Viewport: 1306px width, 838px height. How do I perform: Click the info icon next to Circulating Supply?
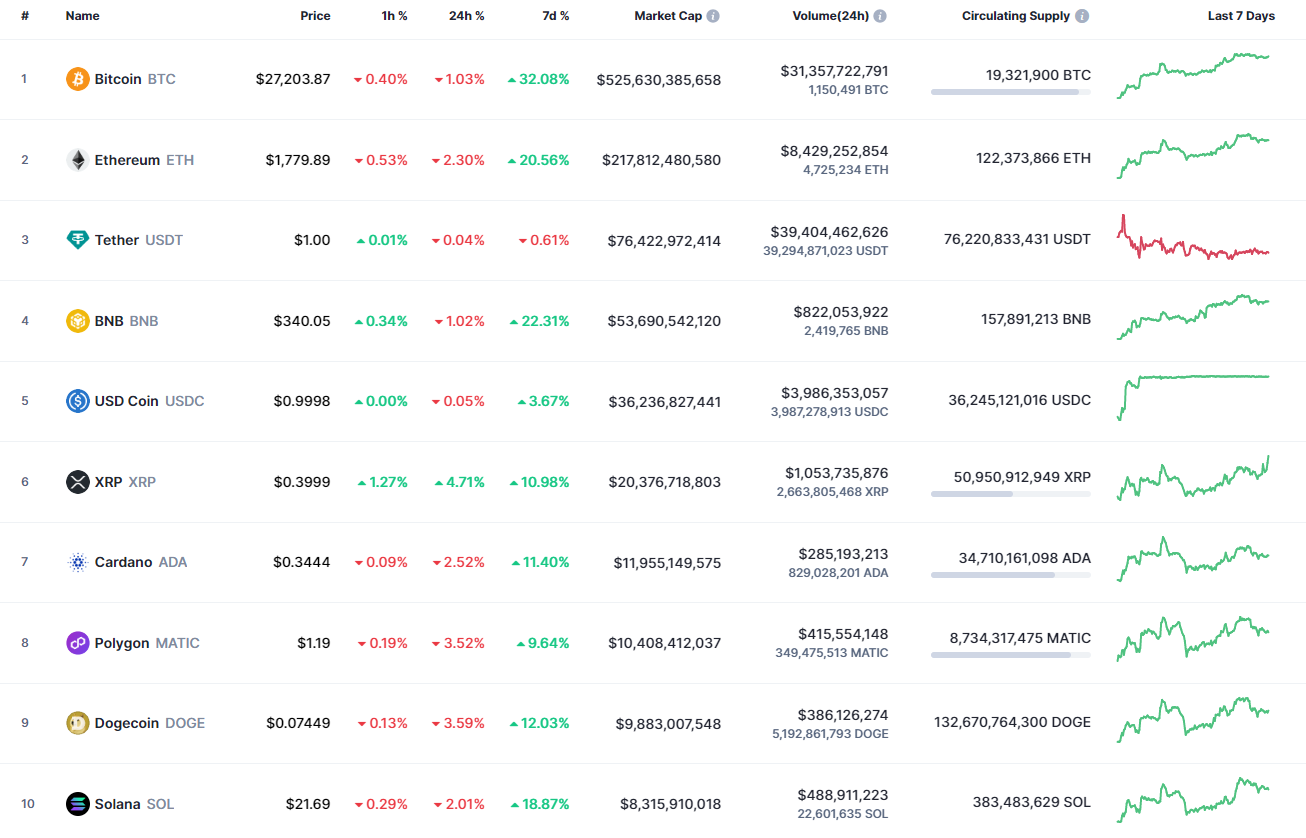coord(1082,16)
